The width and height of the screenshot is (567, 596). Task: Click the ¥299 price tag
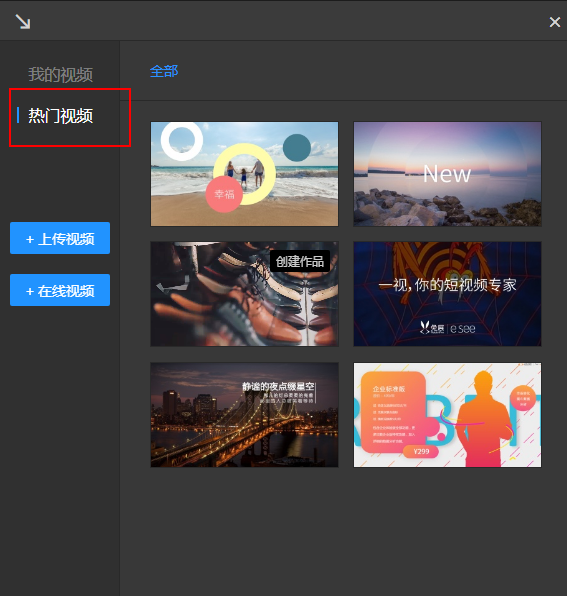(421, 451)
